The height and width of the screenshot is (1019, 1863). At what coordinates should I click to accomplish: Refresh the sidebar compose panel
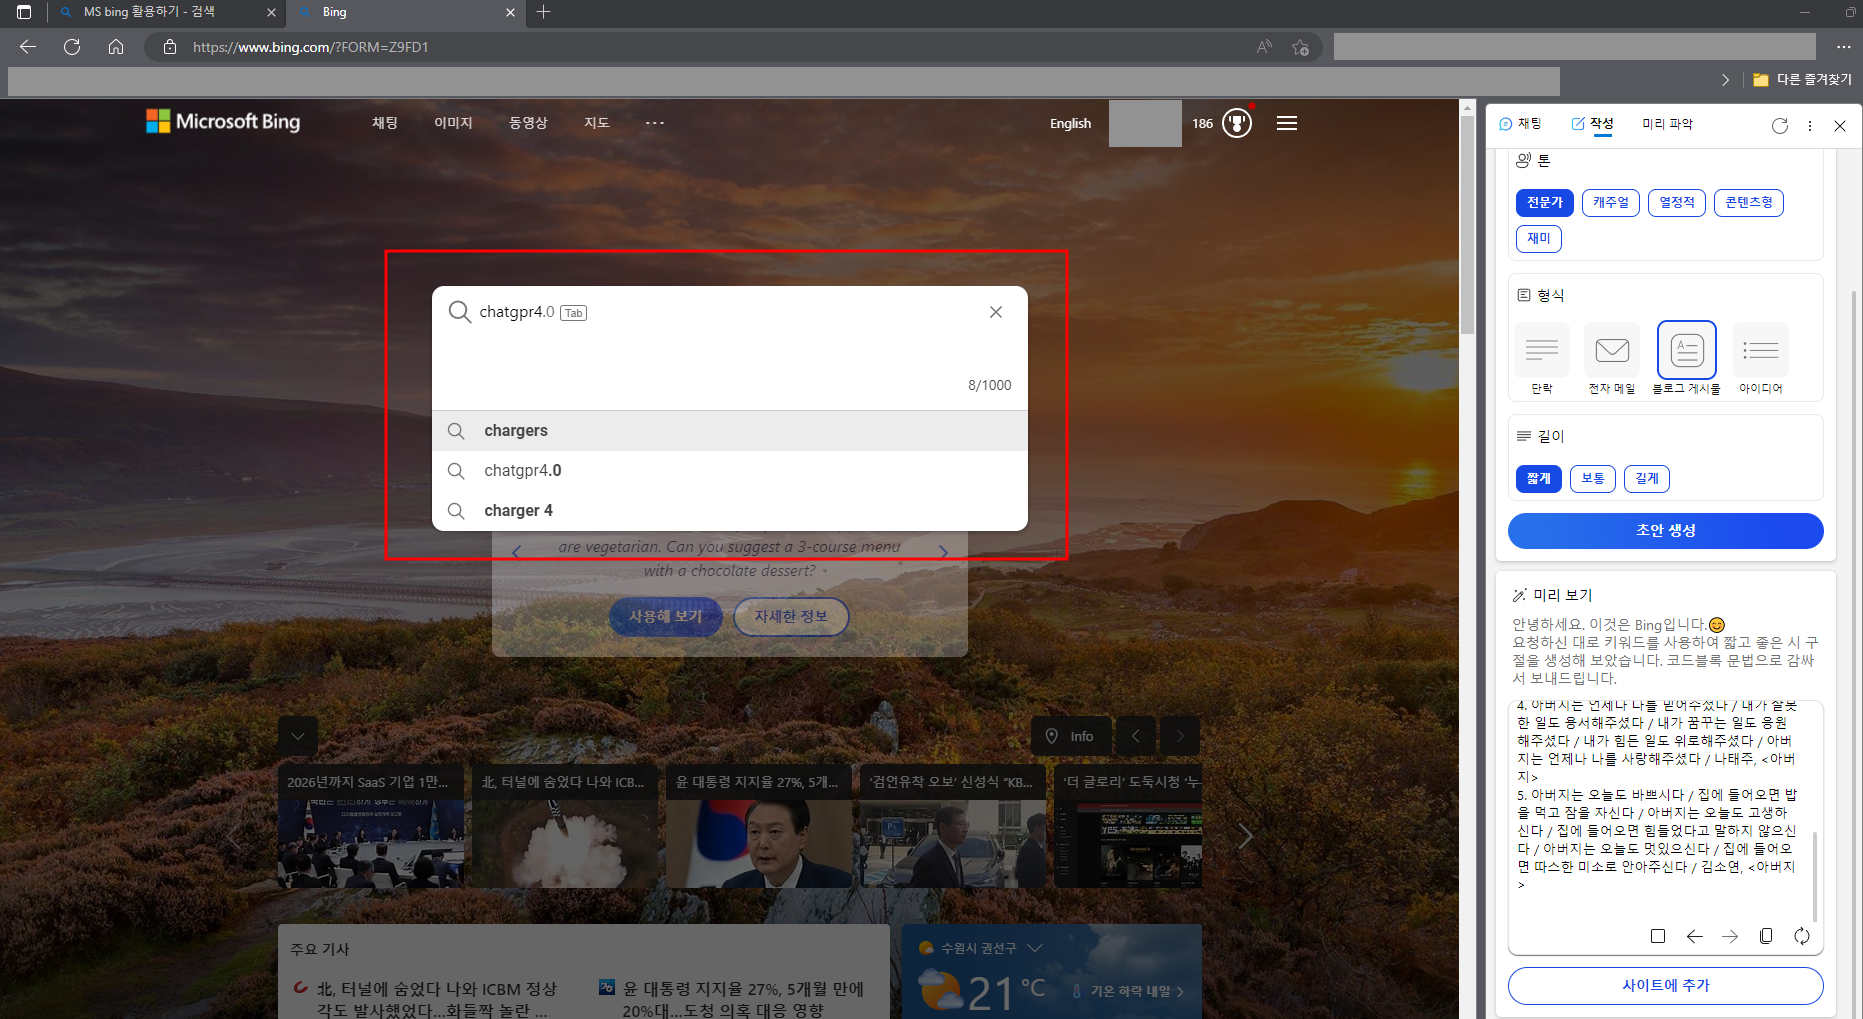point(1780,125)
